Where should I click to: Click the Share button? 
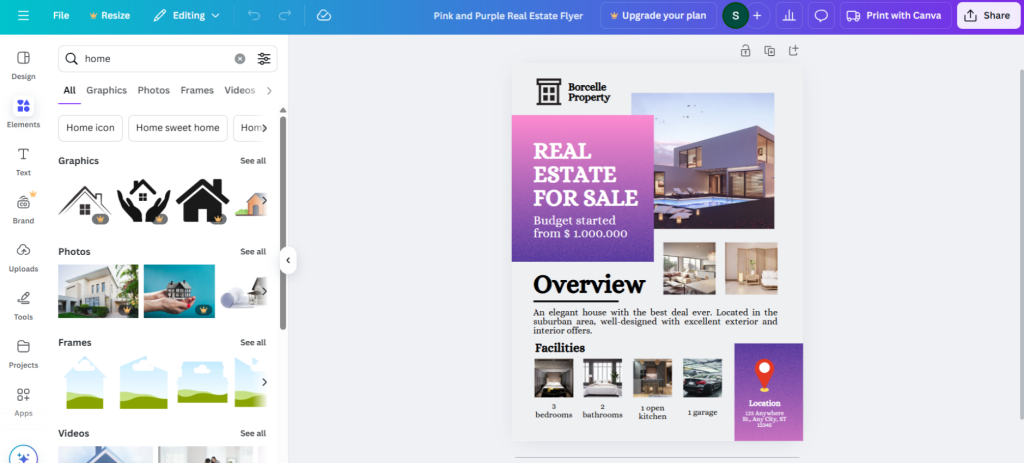987,16
